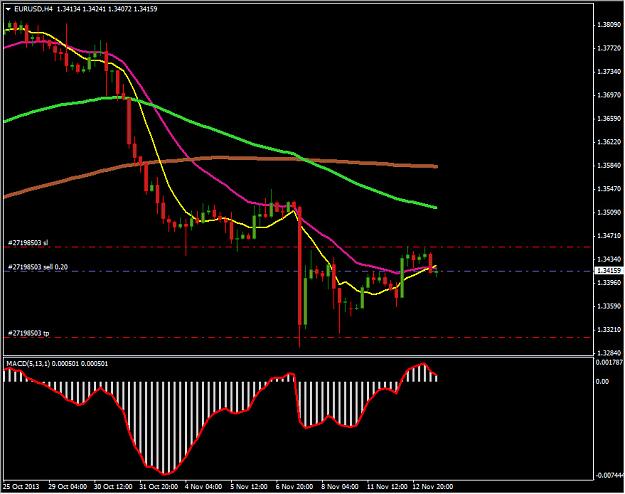Click price axis value 1.36970

click(x=609, y=95)
